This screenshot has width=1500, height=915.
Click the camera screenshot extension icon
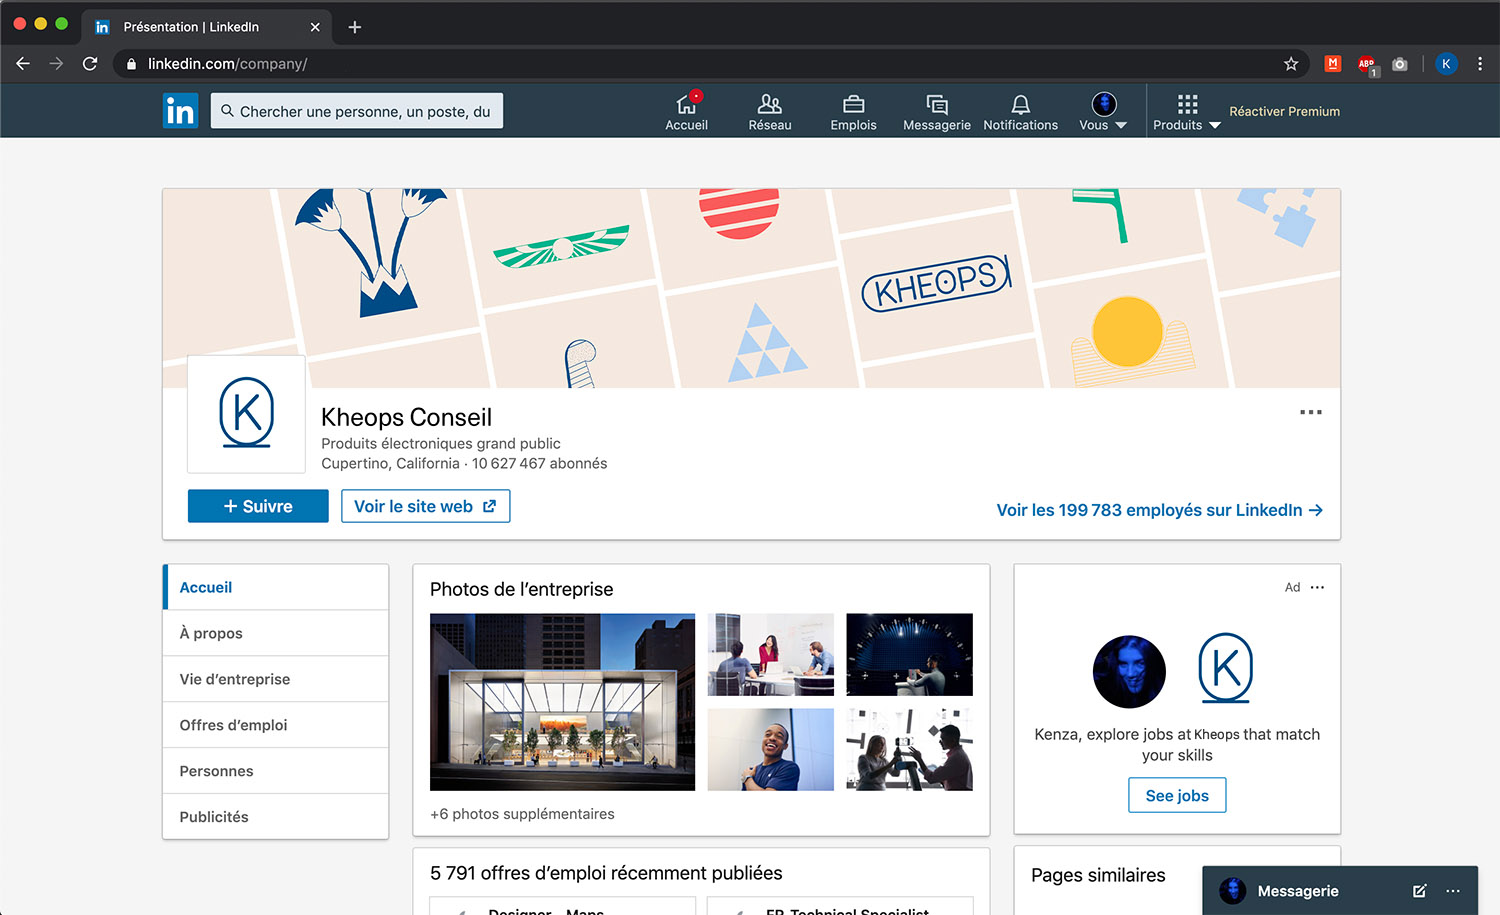[1400, 63]
